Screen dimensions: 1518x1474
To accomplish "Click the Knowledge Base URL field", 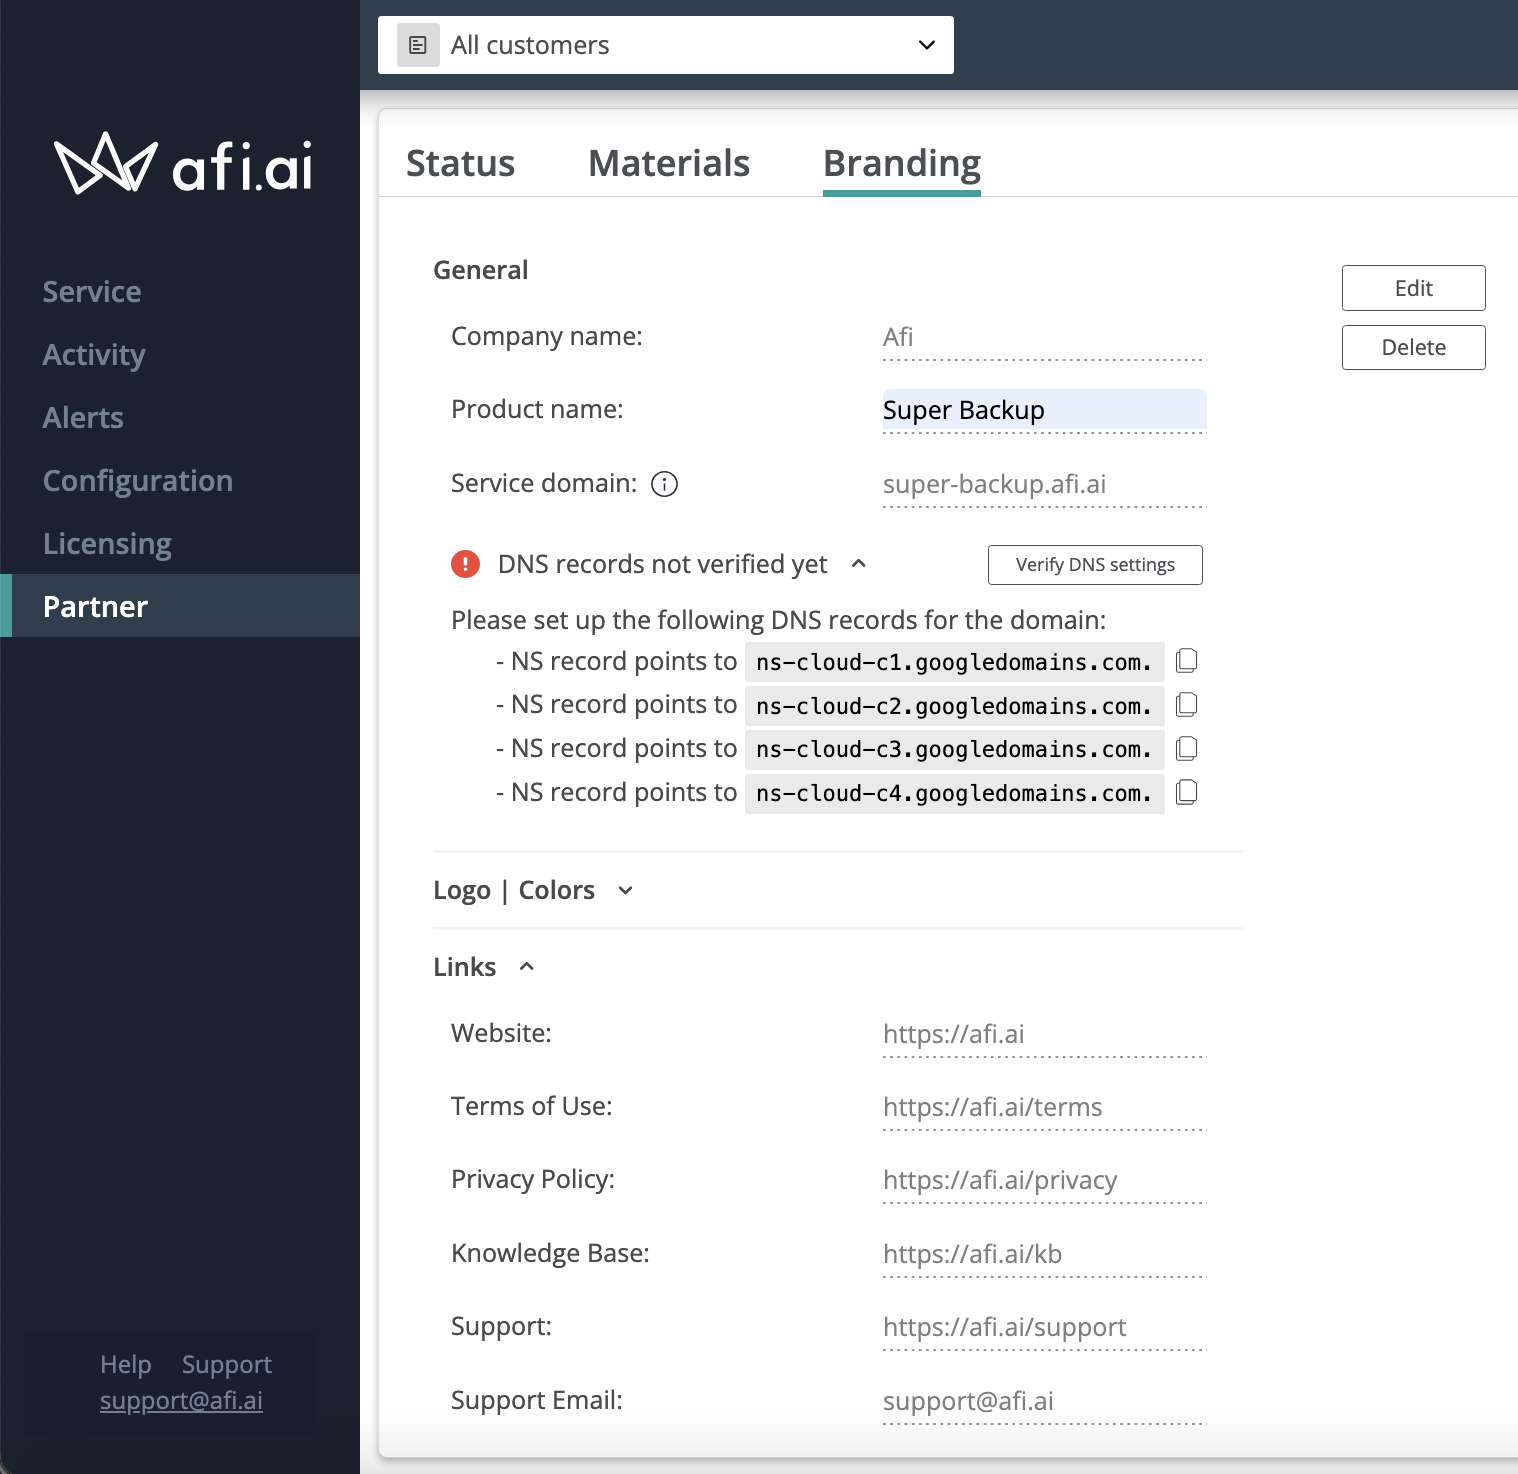I will tap(1044, 1255).
